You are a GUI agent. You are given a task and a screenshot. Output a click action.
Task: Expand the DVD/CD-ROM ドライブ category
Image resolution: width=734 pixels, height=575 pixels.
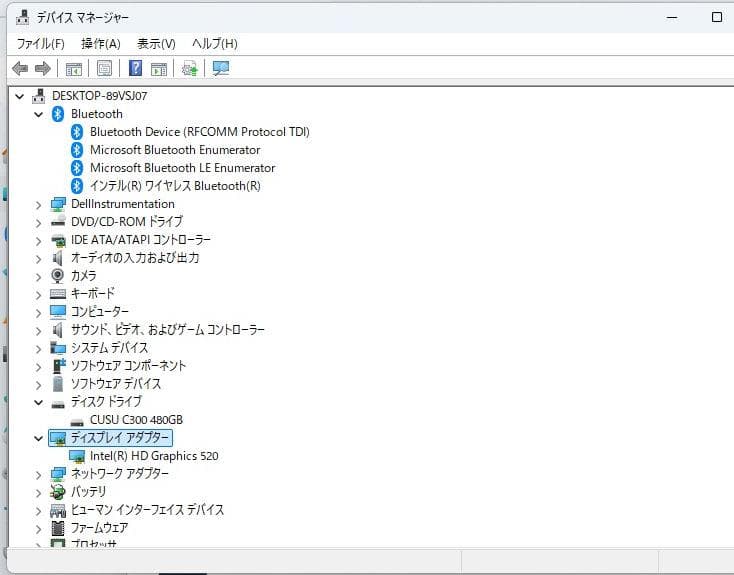tap(38, 222)
